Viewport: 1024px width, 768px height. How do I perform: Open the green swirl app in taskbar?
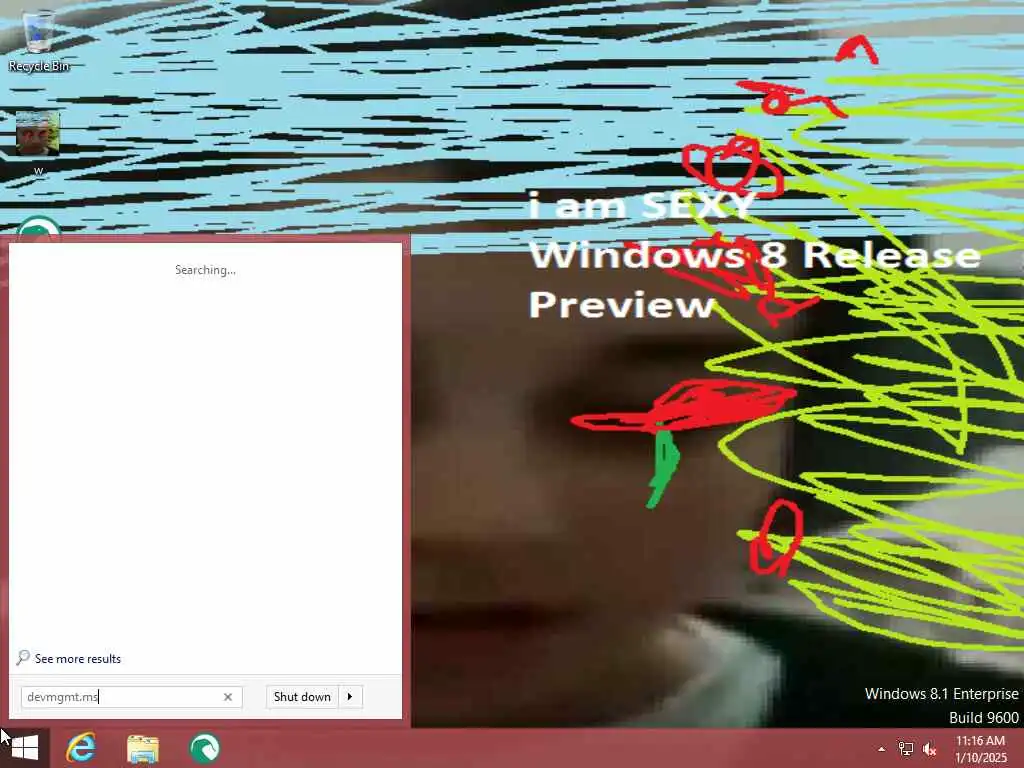[204, 748]
